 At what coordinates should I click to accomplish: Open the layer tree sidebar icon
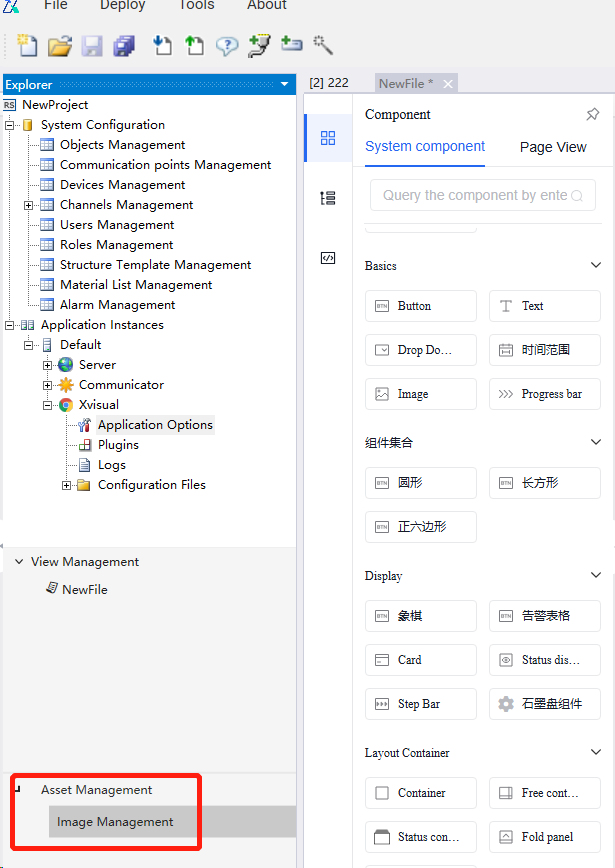point(328,198)
